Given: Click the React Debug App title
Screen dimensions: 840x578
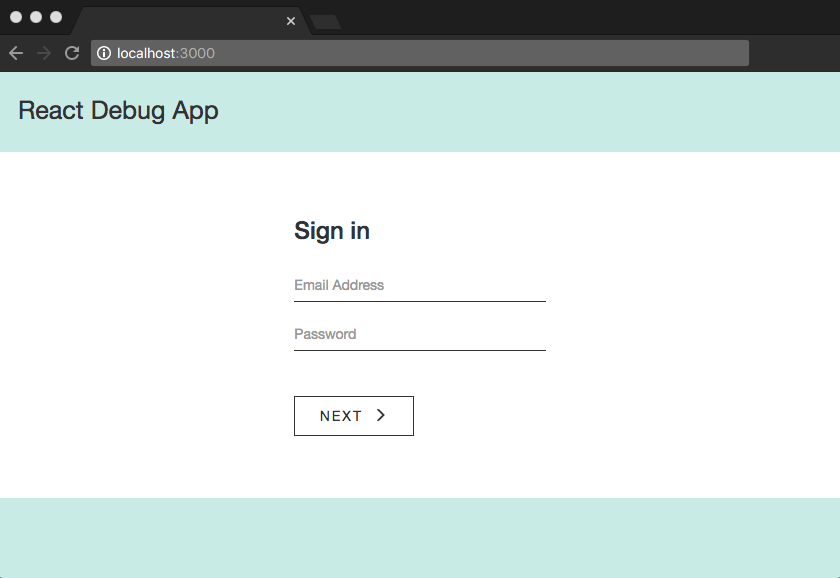Looking at the screenshot, I should coord(118,111).
